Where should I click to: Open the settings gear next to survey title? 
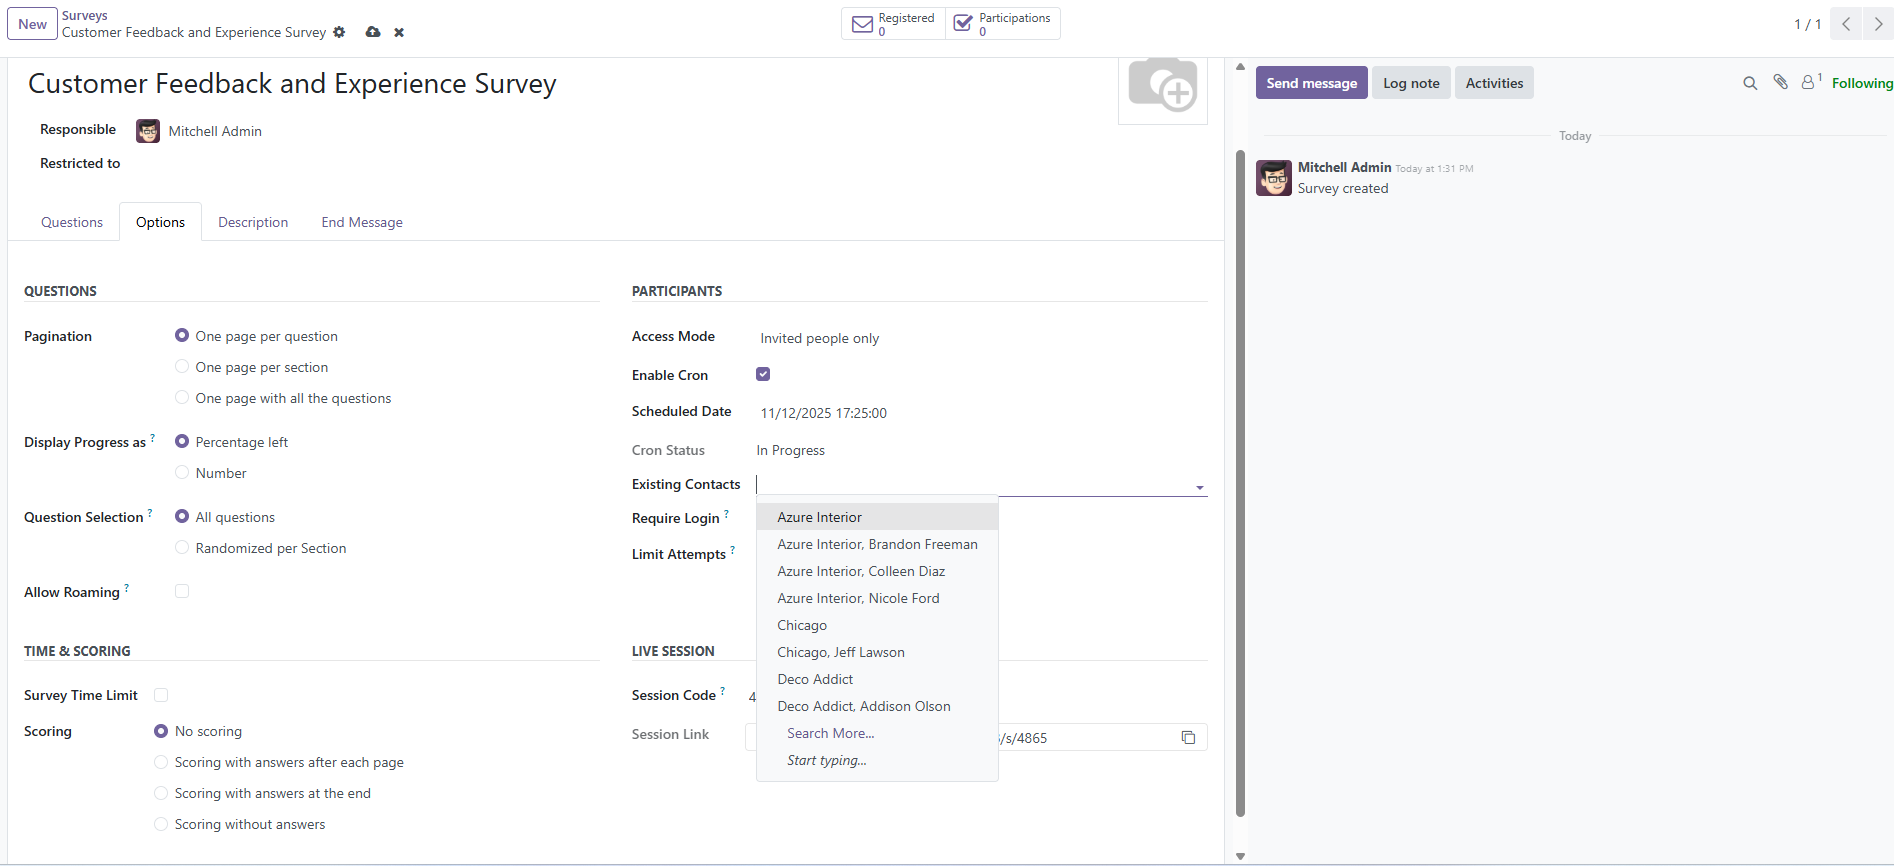(x=339, y=32)
